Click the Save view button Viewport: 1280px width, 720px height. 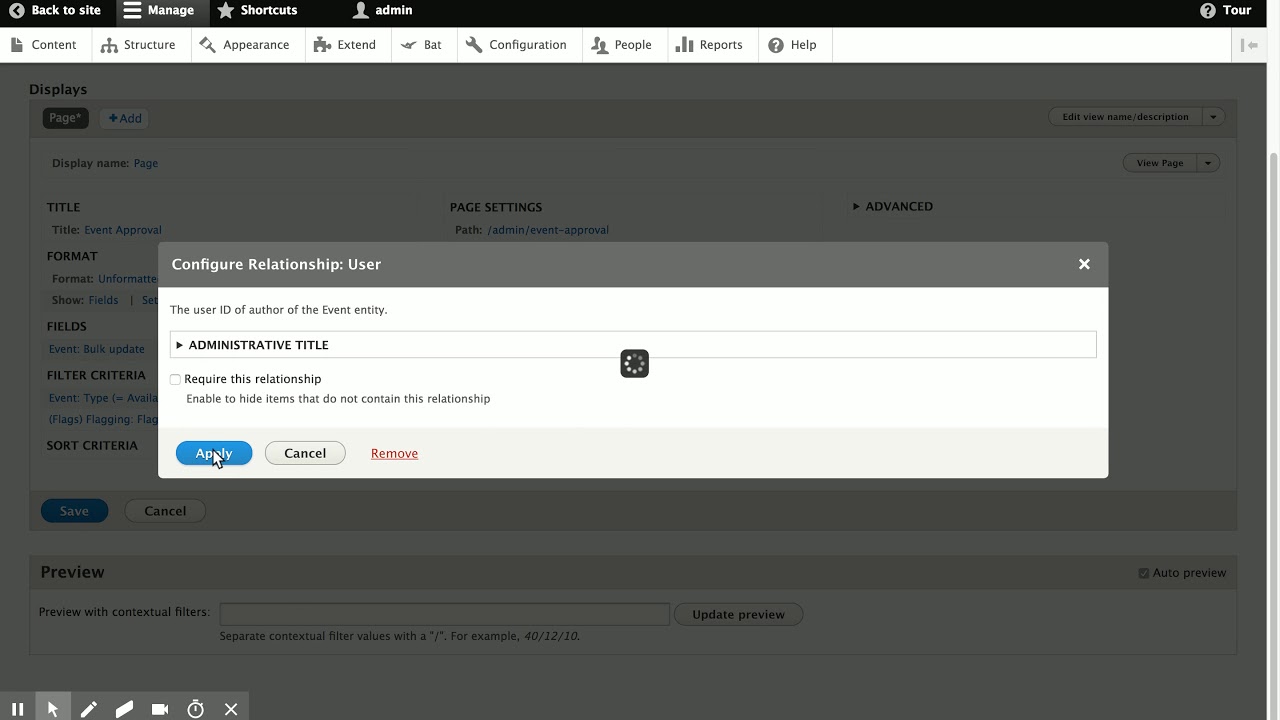click(74, 511)
